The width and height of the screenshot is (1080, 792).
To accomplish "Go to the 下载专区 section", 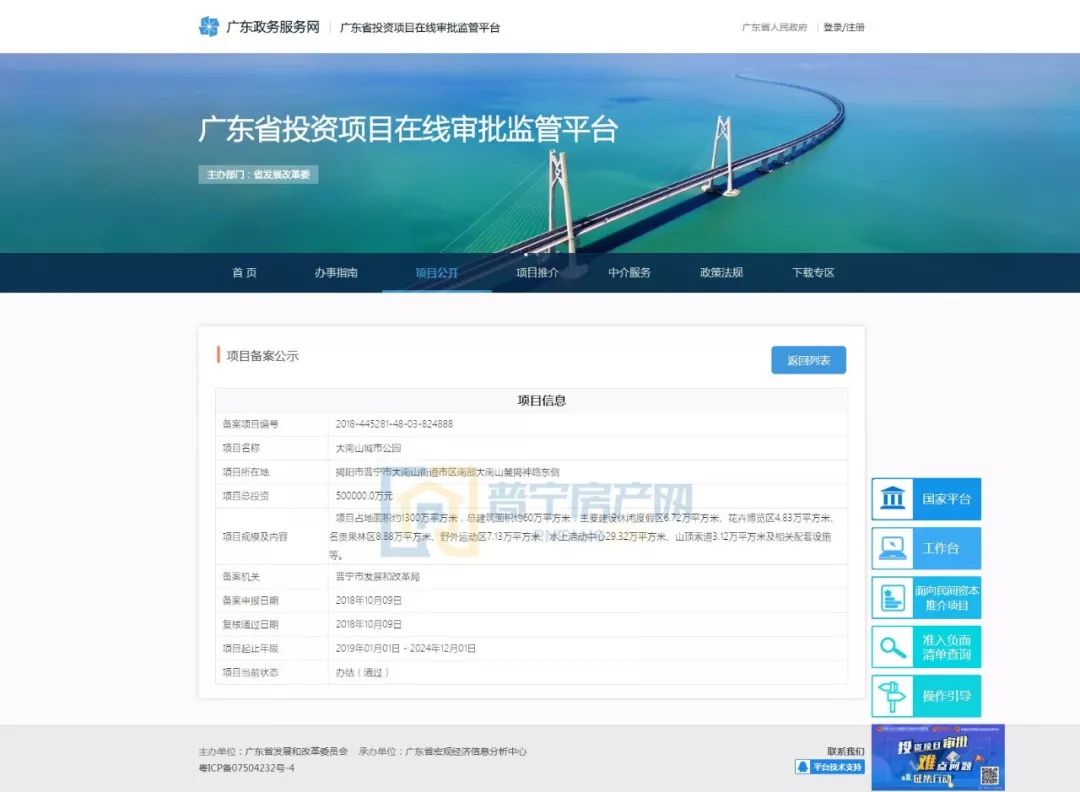I will coord(813,273).
